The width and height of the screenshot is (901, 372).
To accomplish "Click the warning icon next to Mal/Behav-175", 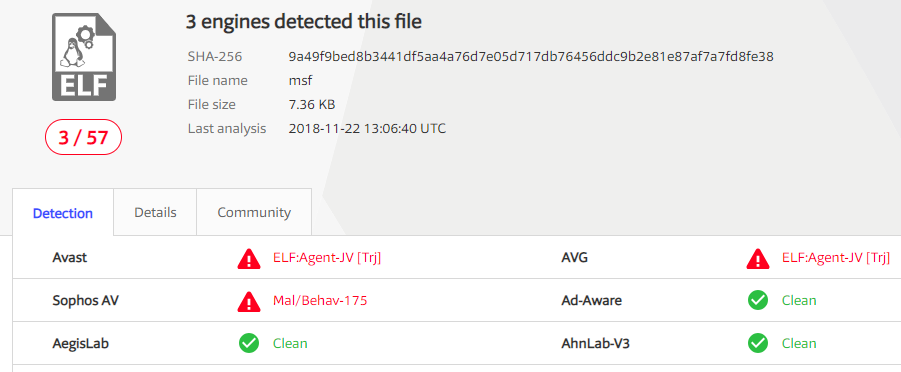I will tap(249, 301).
